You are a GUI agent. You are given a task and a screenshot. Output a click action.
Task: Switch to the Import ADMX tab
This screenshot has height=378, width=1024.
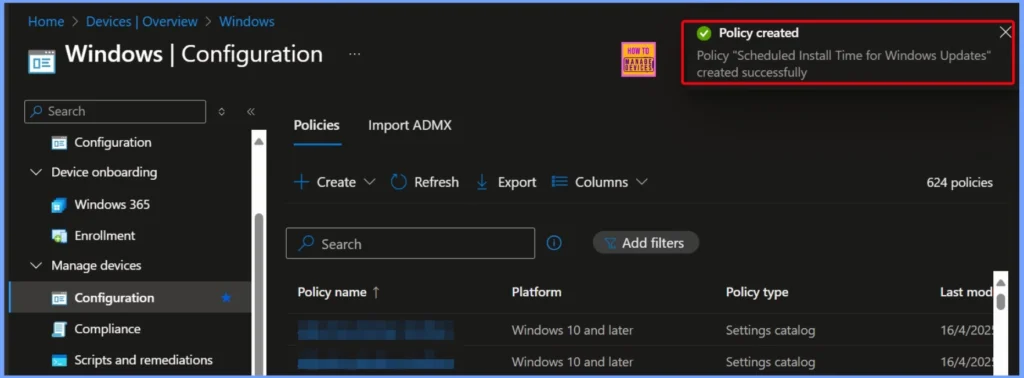(x=409, y=125)
